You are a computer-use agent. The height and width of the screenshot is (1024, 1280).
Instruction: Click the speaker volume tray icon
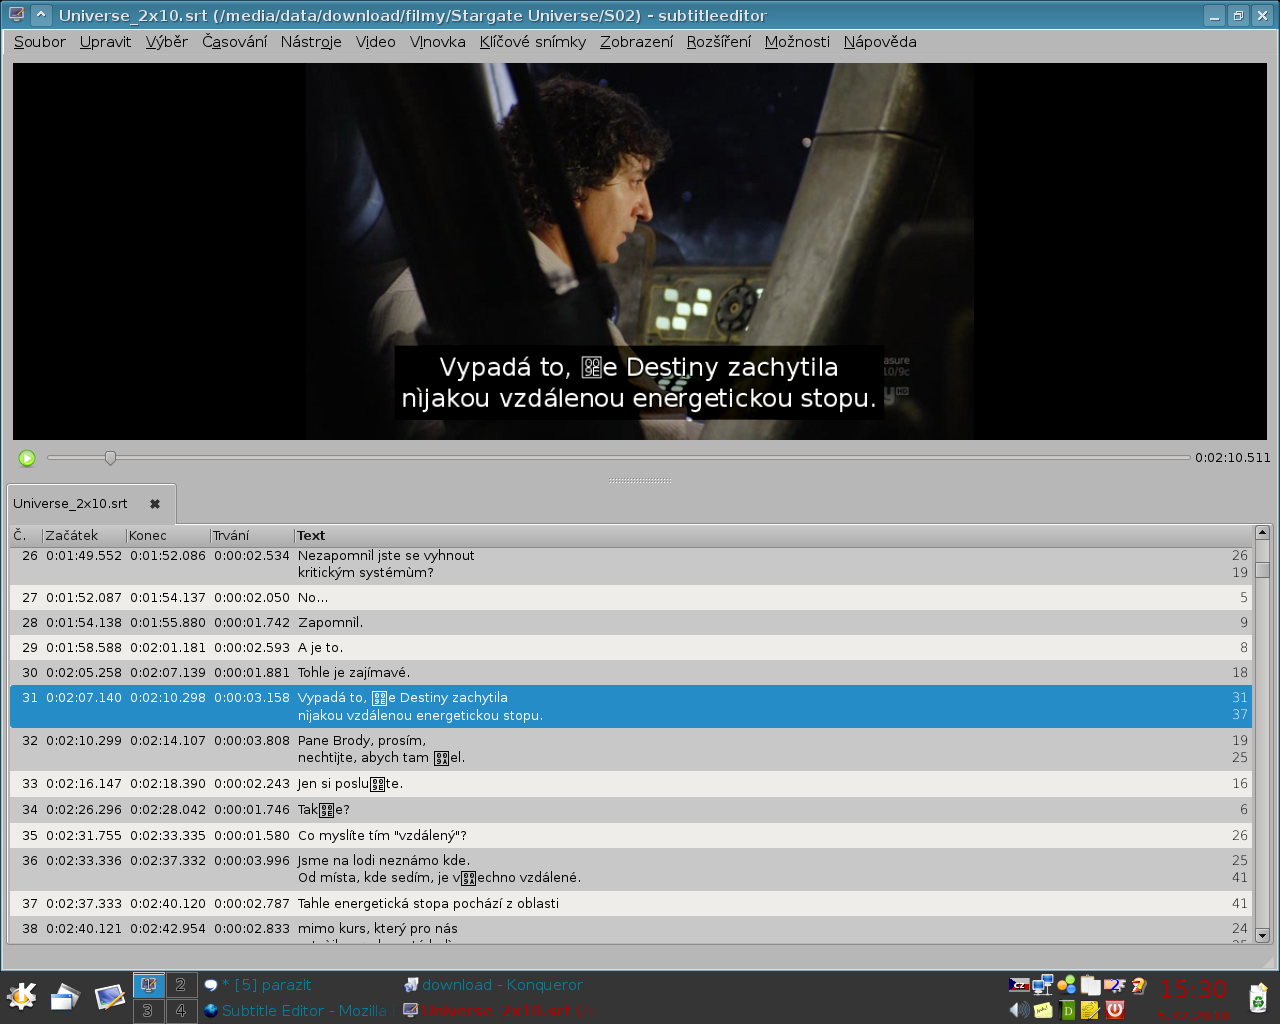[x=1019, y=1010]
